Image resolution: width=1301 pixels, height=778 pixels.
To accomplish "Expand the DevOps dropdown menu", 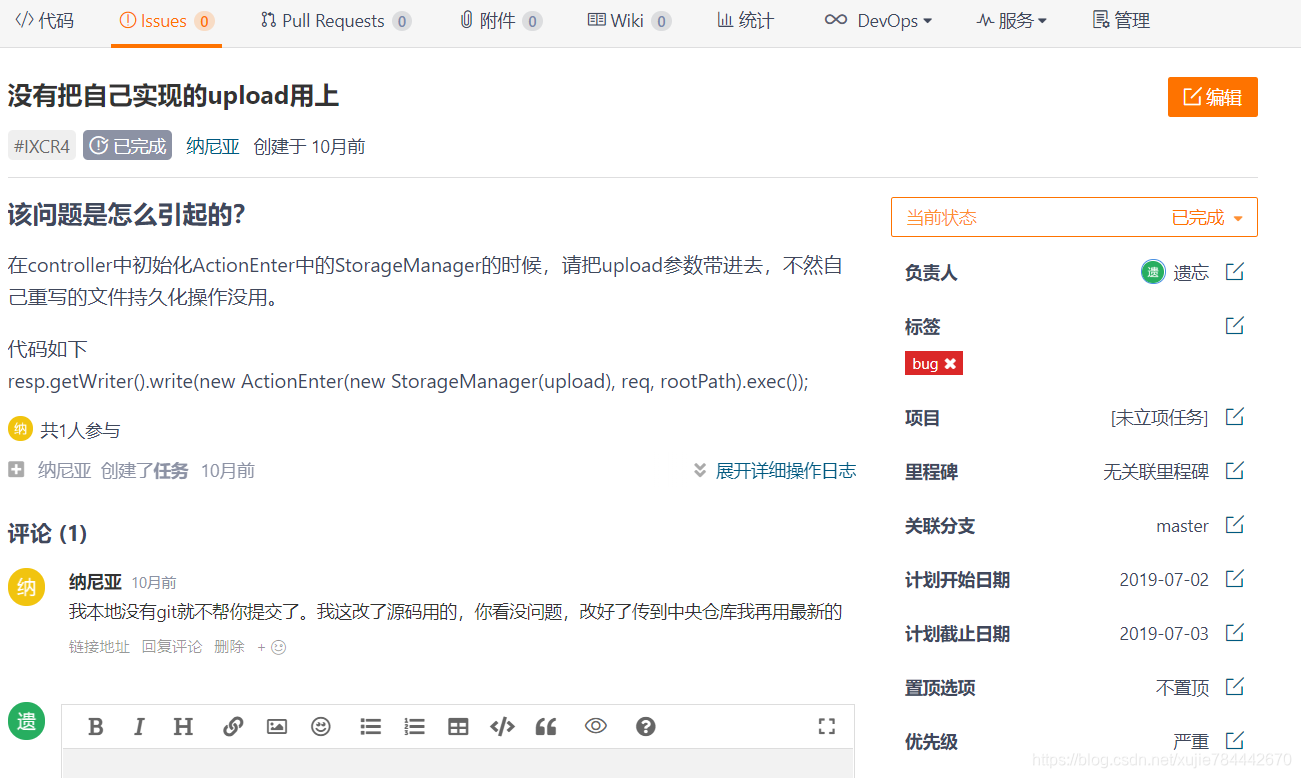I will click(878, 20).
